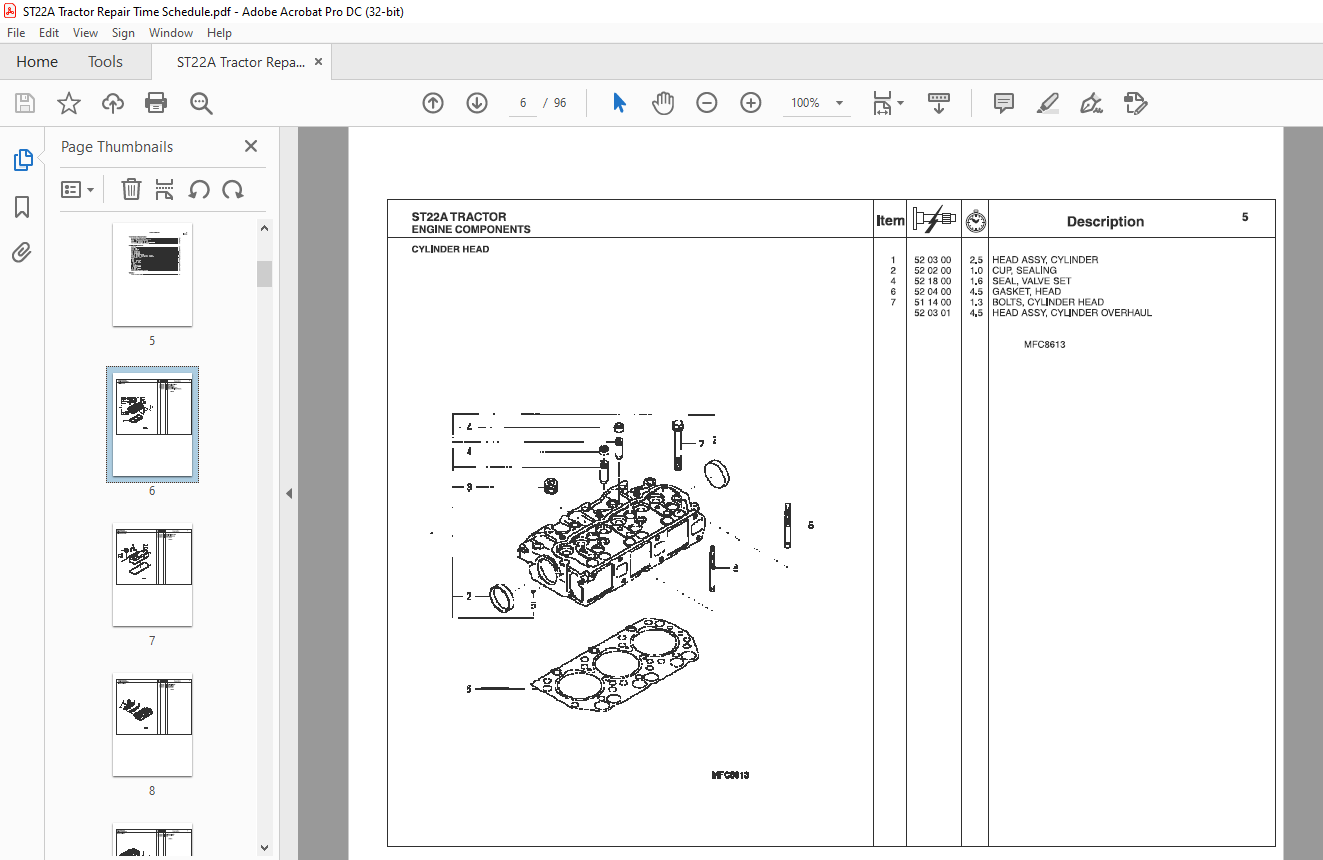
Task: Open Attachments paperclip panel
Action: click(x=22, y=253)
